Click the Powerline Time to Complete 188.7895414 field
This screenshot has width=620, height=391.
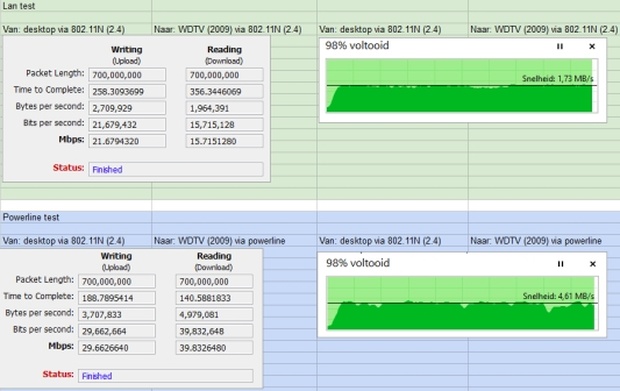(x=117, y=298)
